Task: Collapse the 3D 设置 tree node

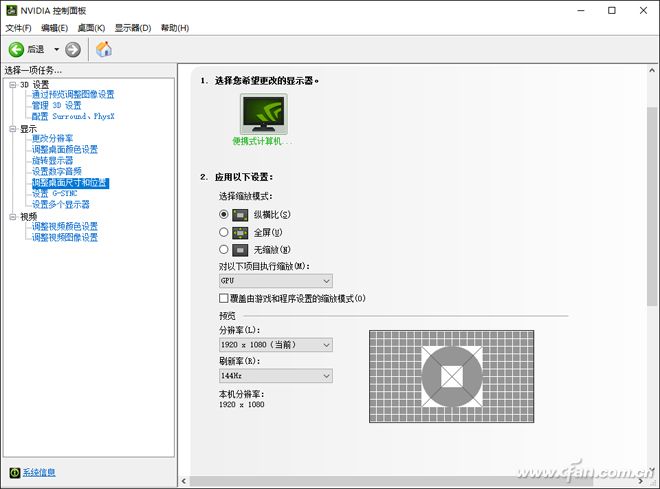Action: [13, 85]
